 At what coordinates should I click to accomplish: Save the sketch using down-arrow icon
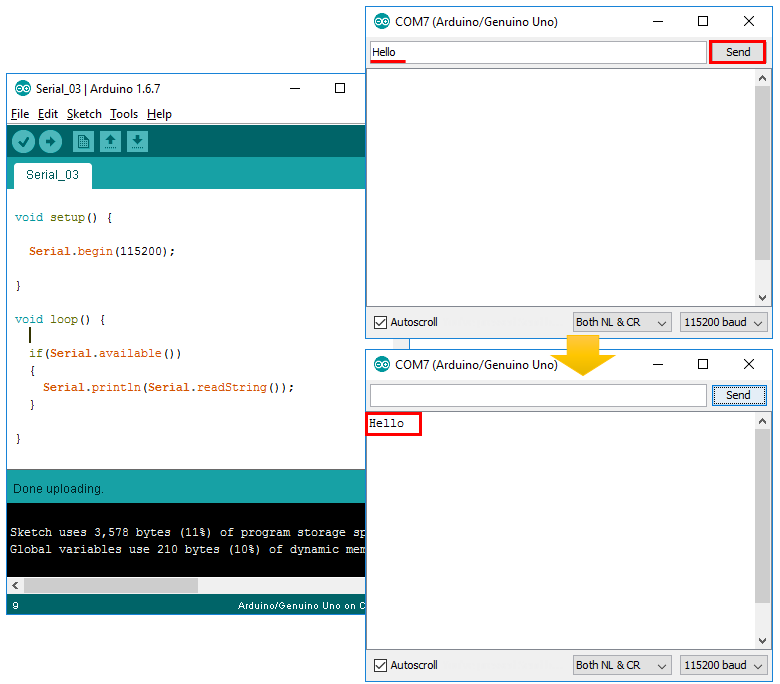pos(137,142)
